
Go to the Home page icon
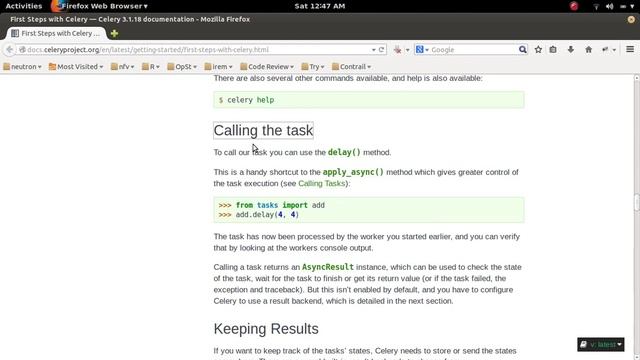pos(588,49)
